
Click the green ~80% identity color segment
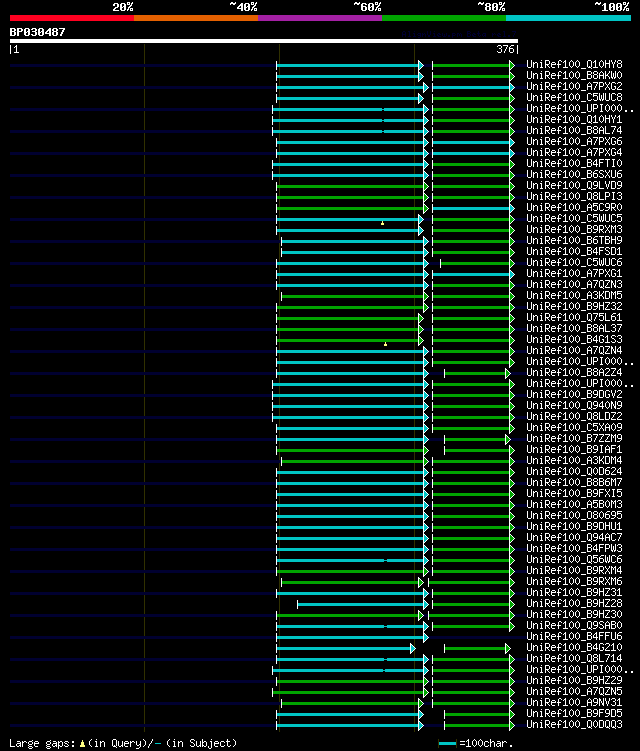click(x=444, y=18)
